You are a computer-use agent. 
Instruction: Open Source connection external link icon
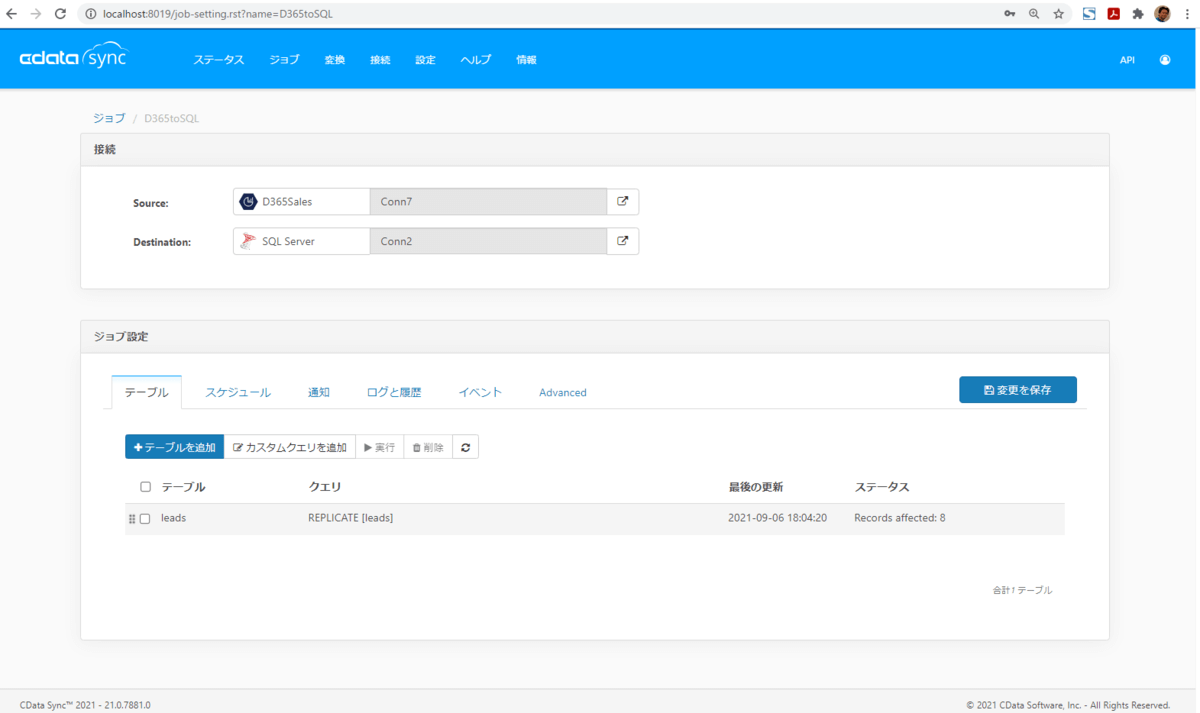tap(622, 202)
